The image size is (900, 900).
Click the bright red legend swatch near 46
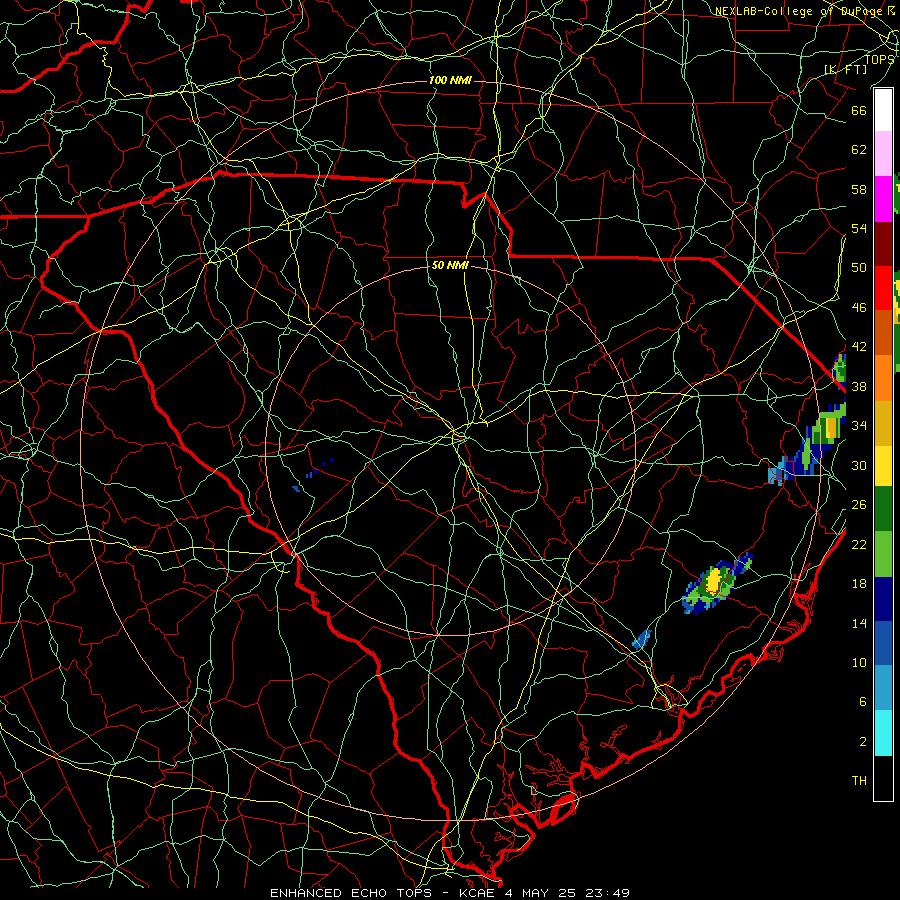click(x=883, y=288)
